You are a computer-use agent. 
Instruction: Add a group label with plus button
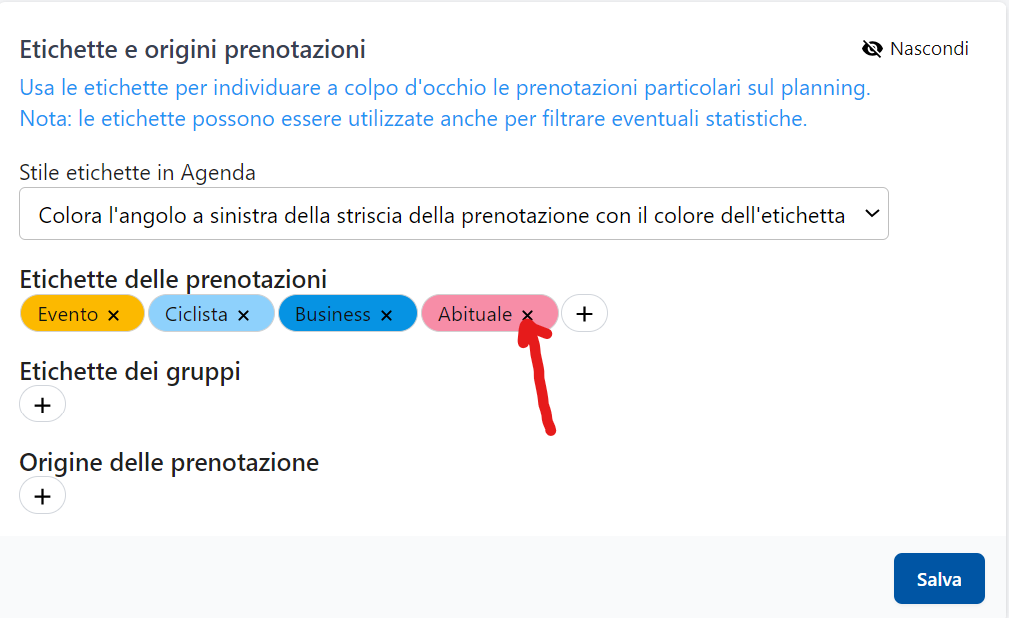coord(42,405)
